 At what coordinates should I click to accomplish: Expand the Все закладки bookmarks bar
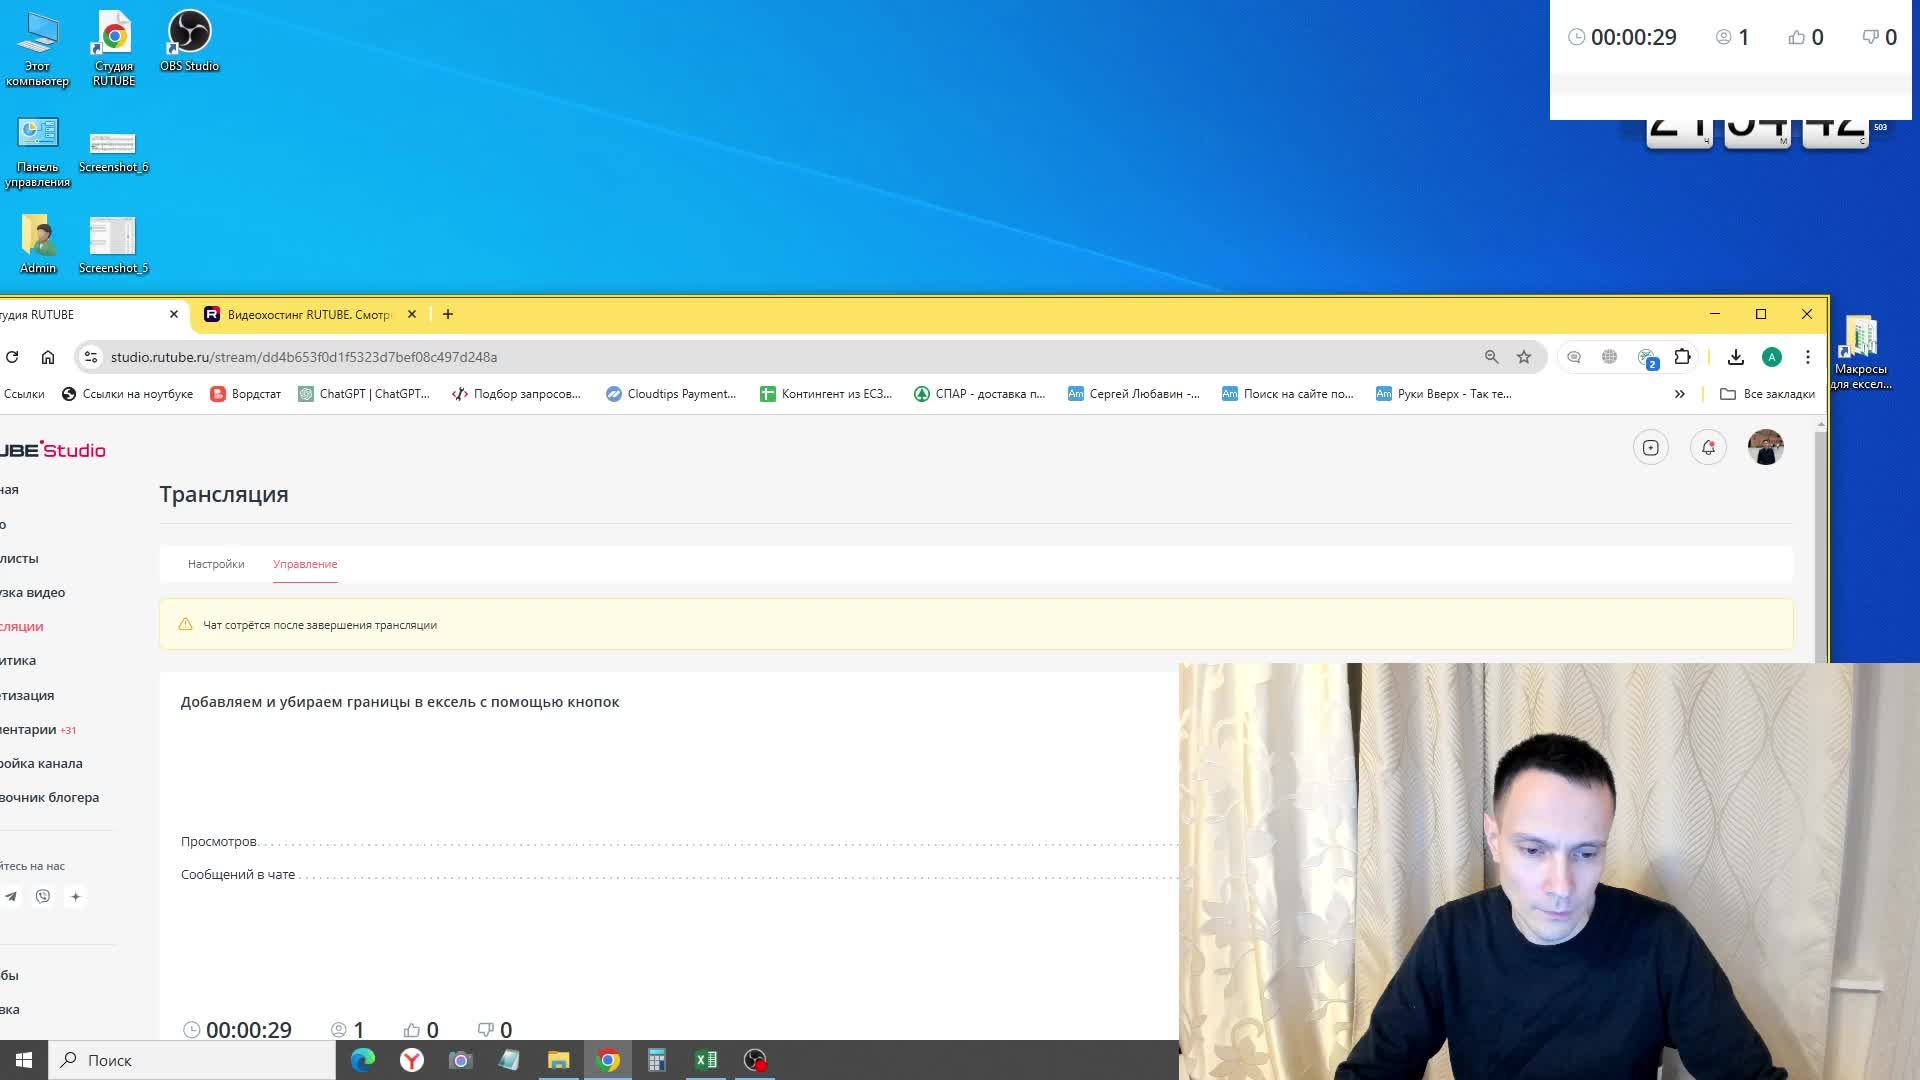(1768, 393)
